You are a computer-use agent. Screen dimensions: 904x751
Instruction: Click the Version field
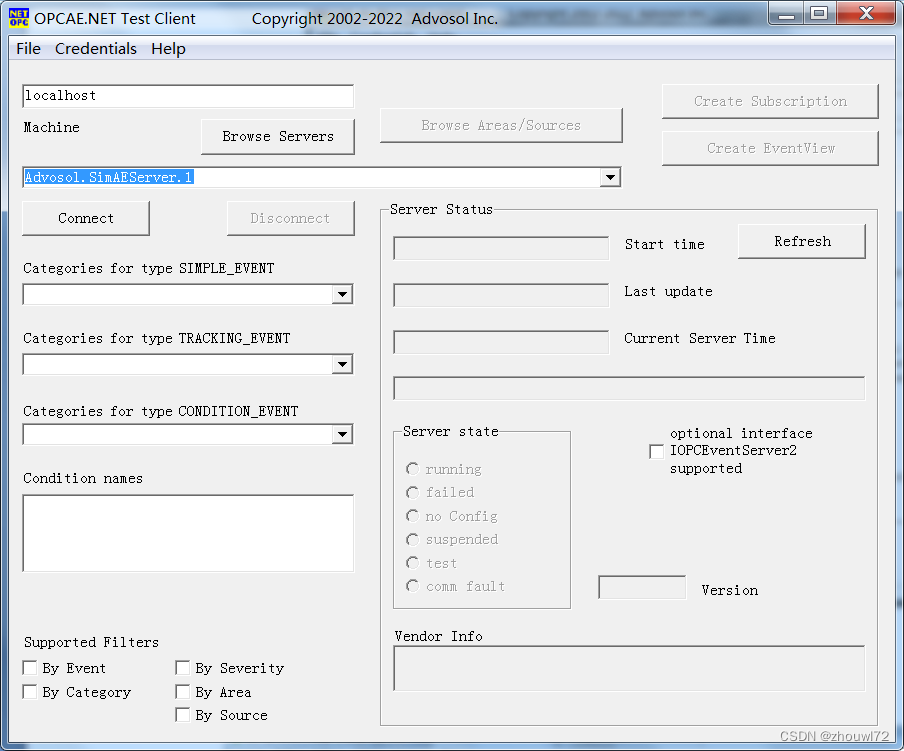(642, 587)
